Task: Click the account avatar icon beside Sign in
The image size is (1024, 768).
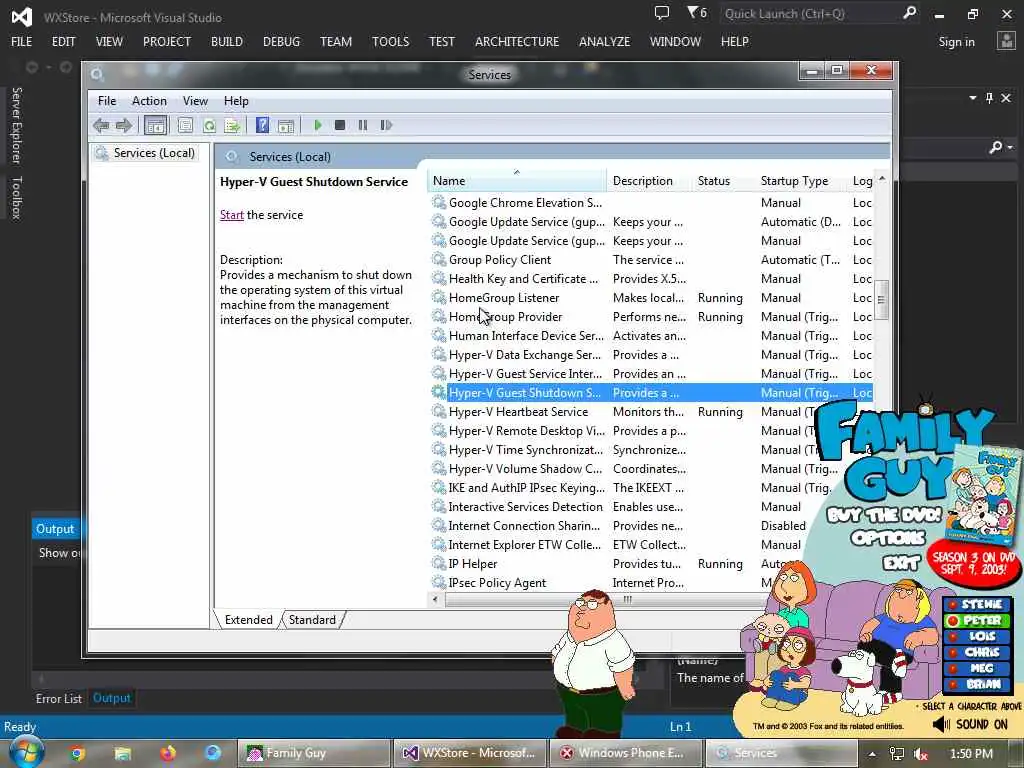Action: coord(1006,41)
